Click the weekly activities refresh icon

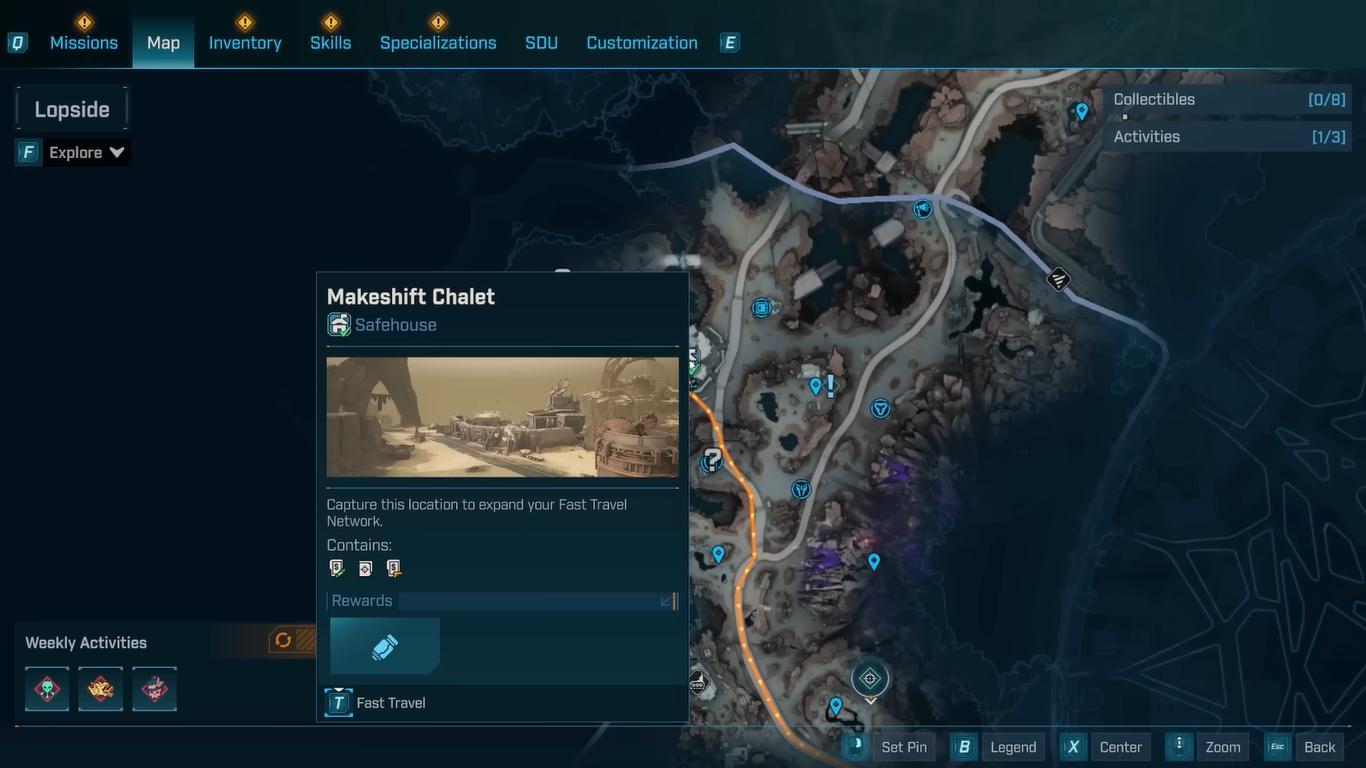283,640
